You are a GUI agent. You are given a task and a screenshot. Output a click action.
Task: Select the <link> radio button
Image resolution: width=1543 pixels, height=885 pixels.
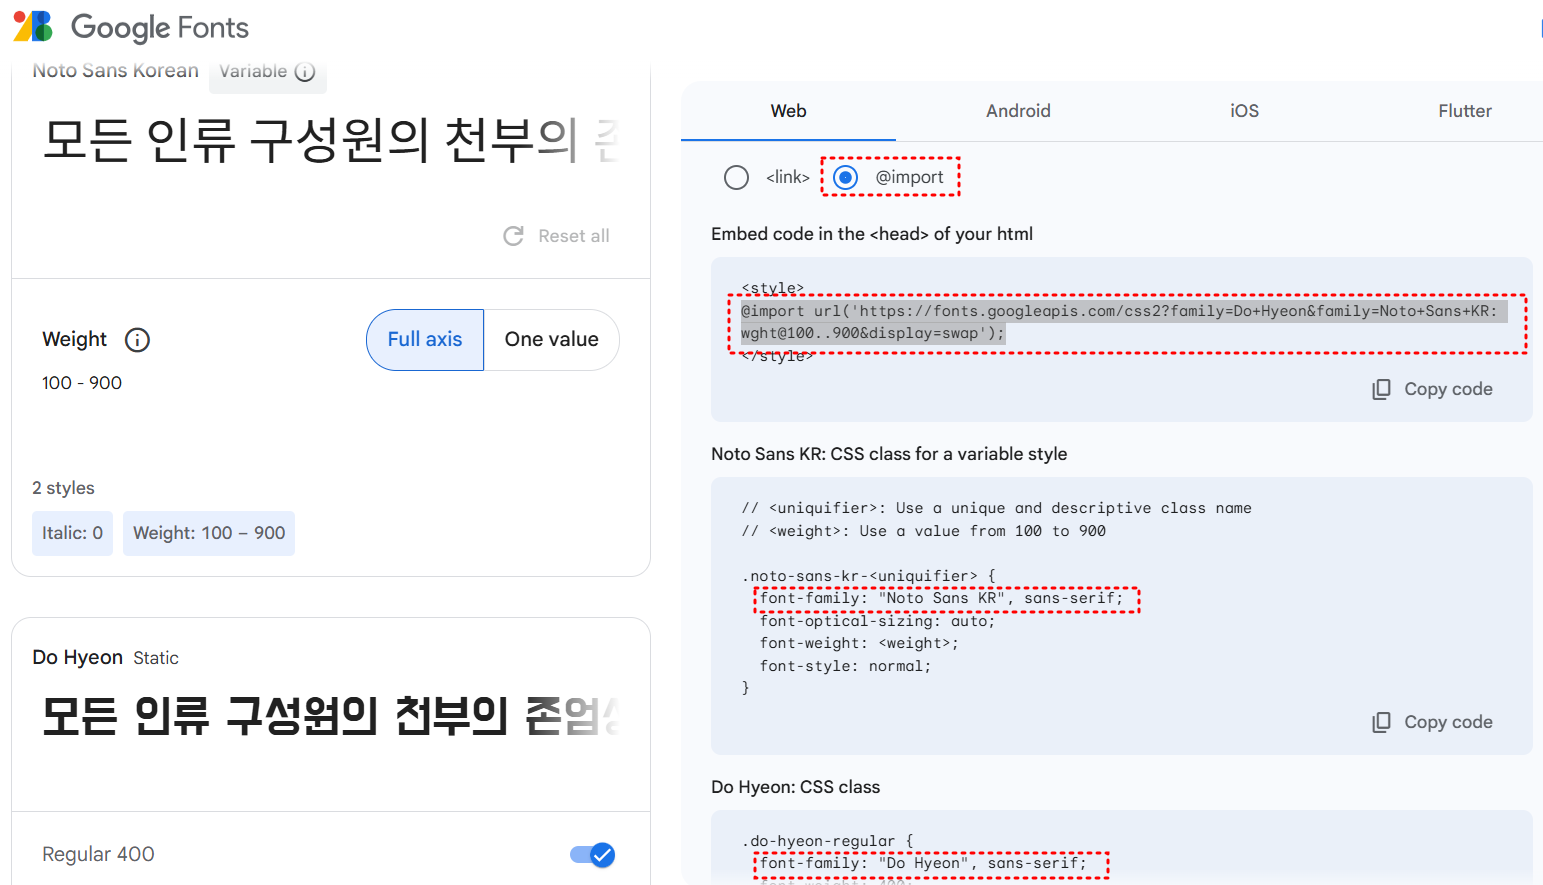(736, 177)
